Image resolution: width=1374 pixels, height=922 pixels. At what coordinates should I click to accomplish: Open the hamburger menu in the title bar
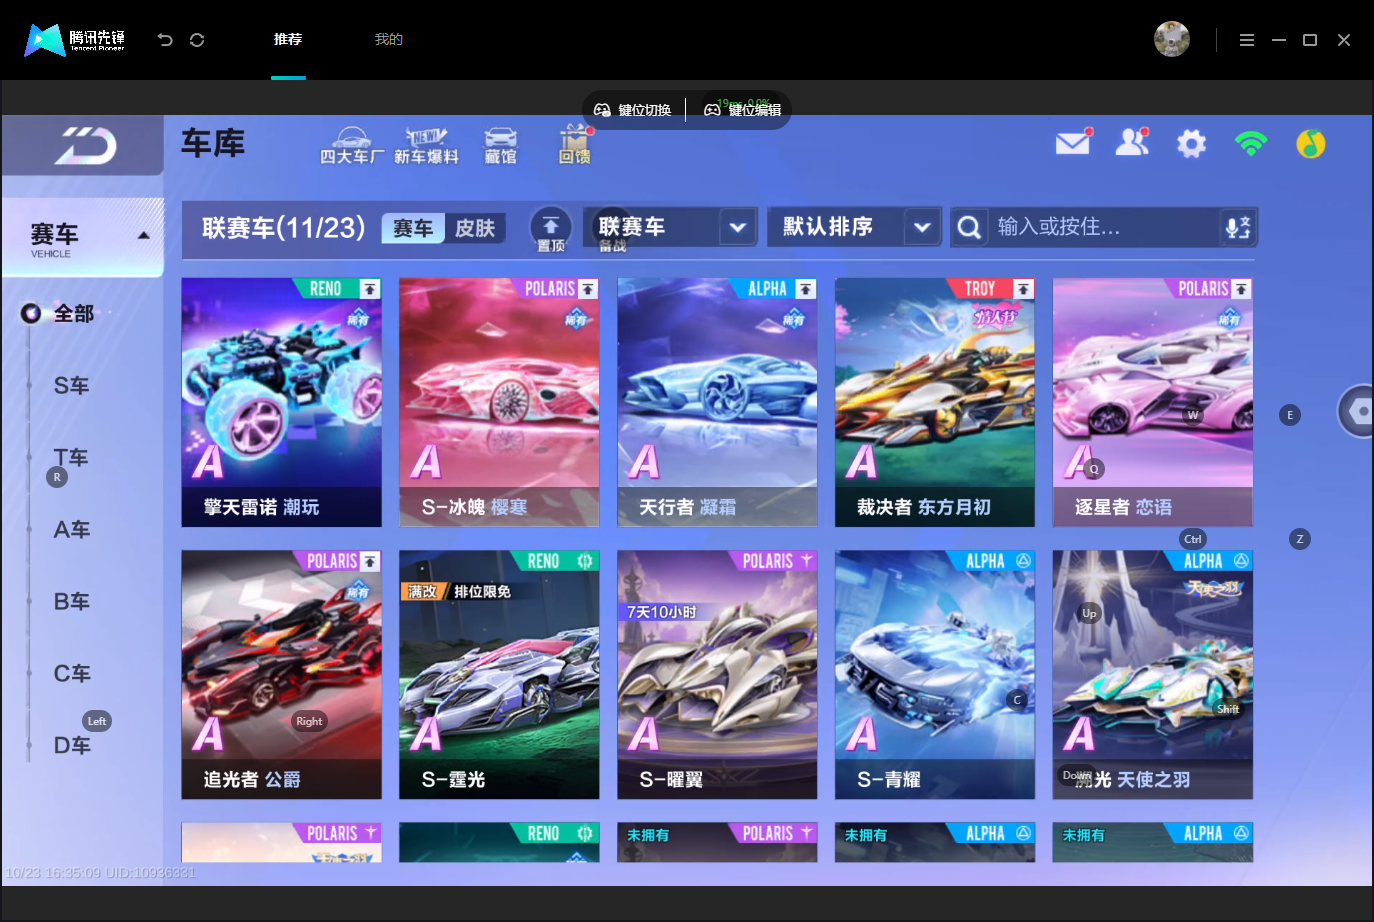[1246, 40]
